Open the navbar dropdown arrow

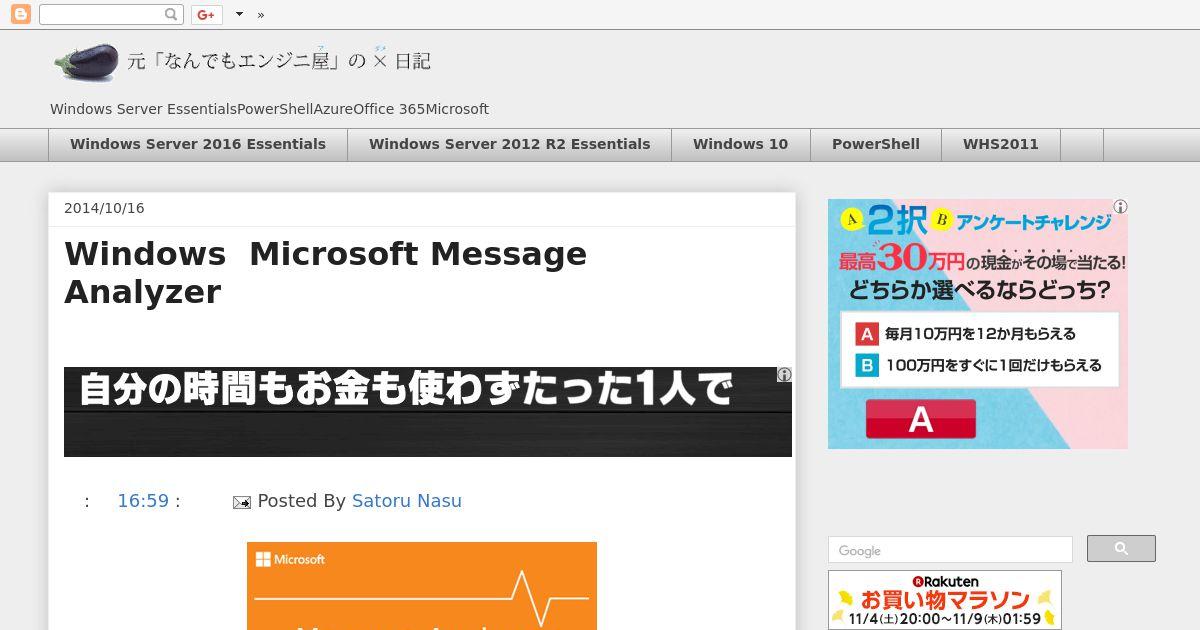click(239, 14)
